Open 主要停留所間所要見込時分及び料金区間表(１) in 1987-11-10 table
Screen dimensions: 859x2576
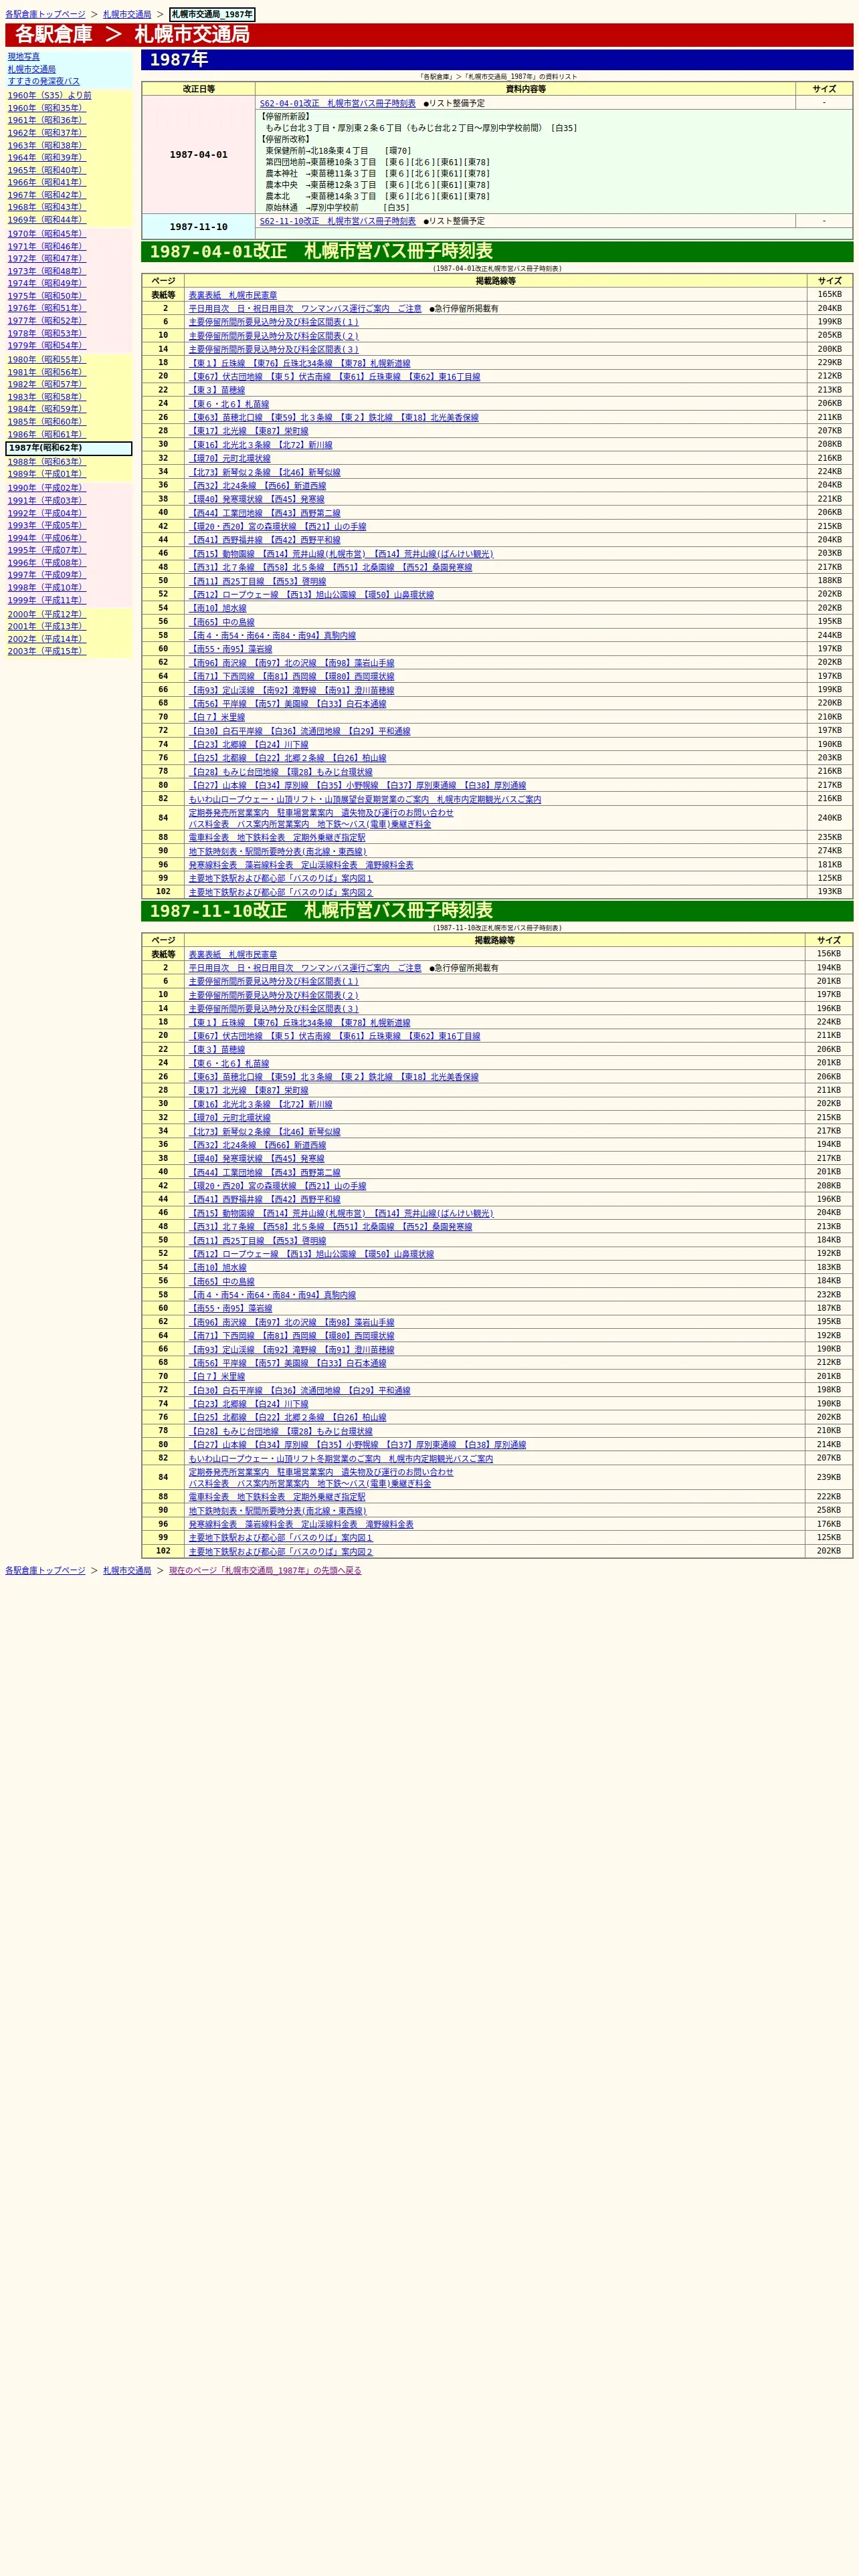(274, 982)
